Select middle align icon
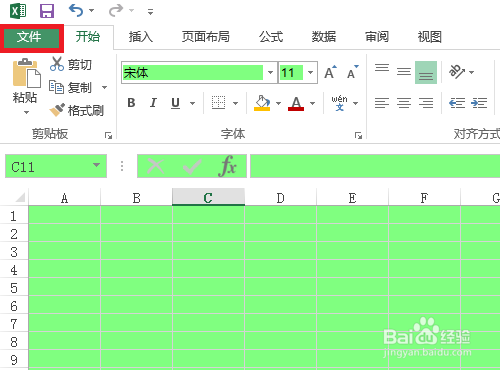Viewport: 500px width, 370px height. tap(404, 72)
